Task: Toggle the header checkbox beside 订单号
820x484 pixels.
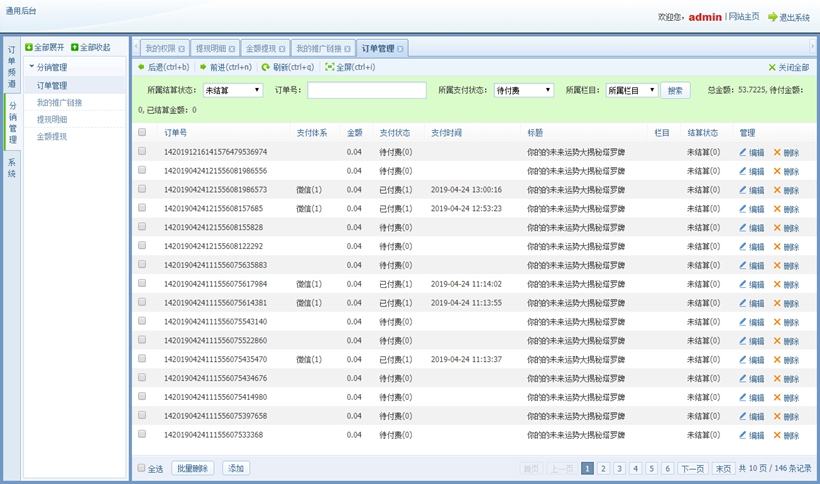Action: [142, 132]
